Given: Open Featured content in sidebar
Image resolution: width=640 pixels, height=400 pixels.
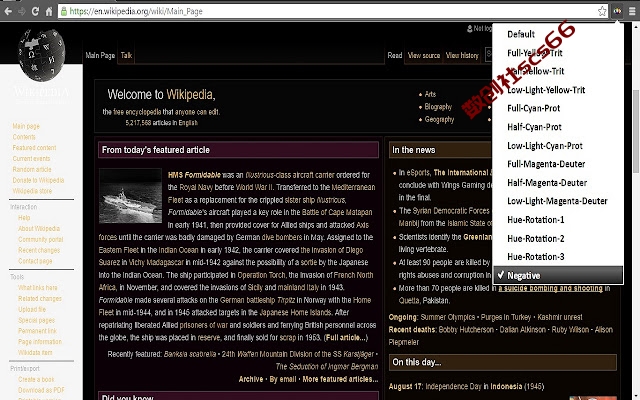Looking at the screenshot, I should pos(34,148).
